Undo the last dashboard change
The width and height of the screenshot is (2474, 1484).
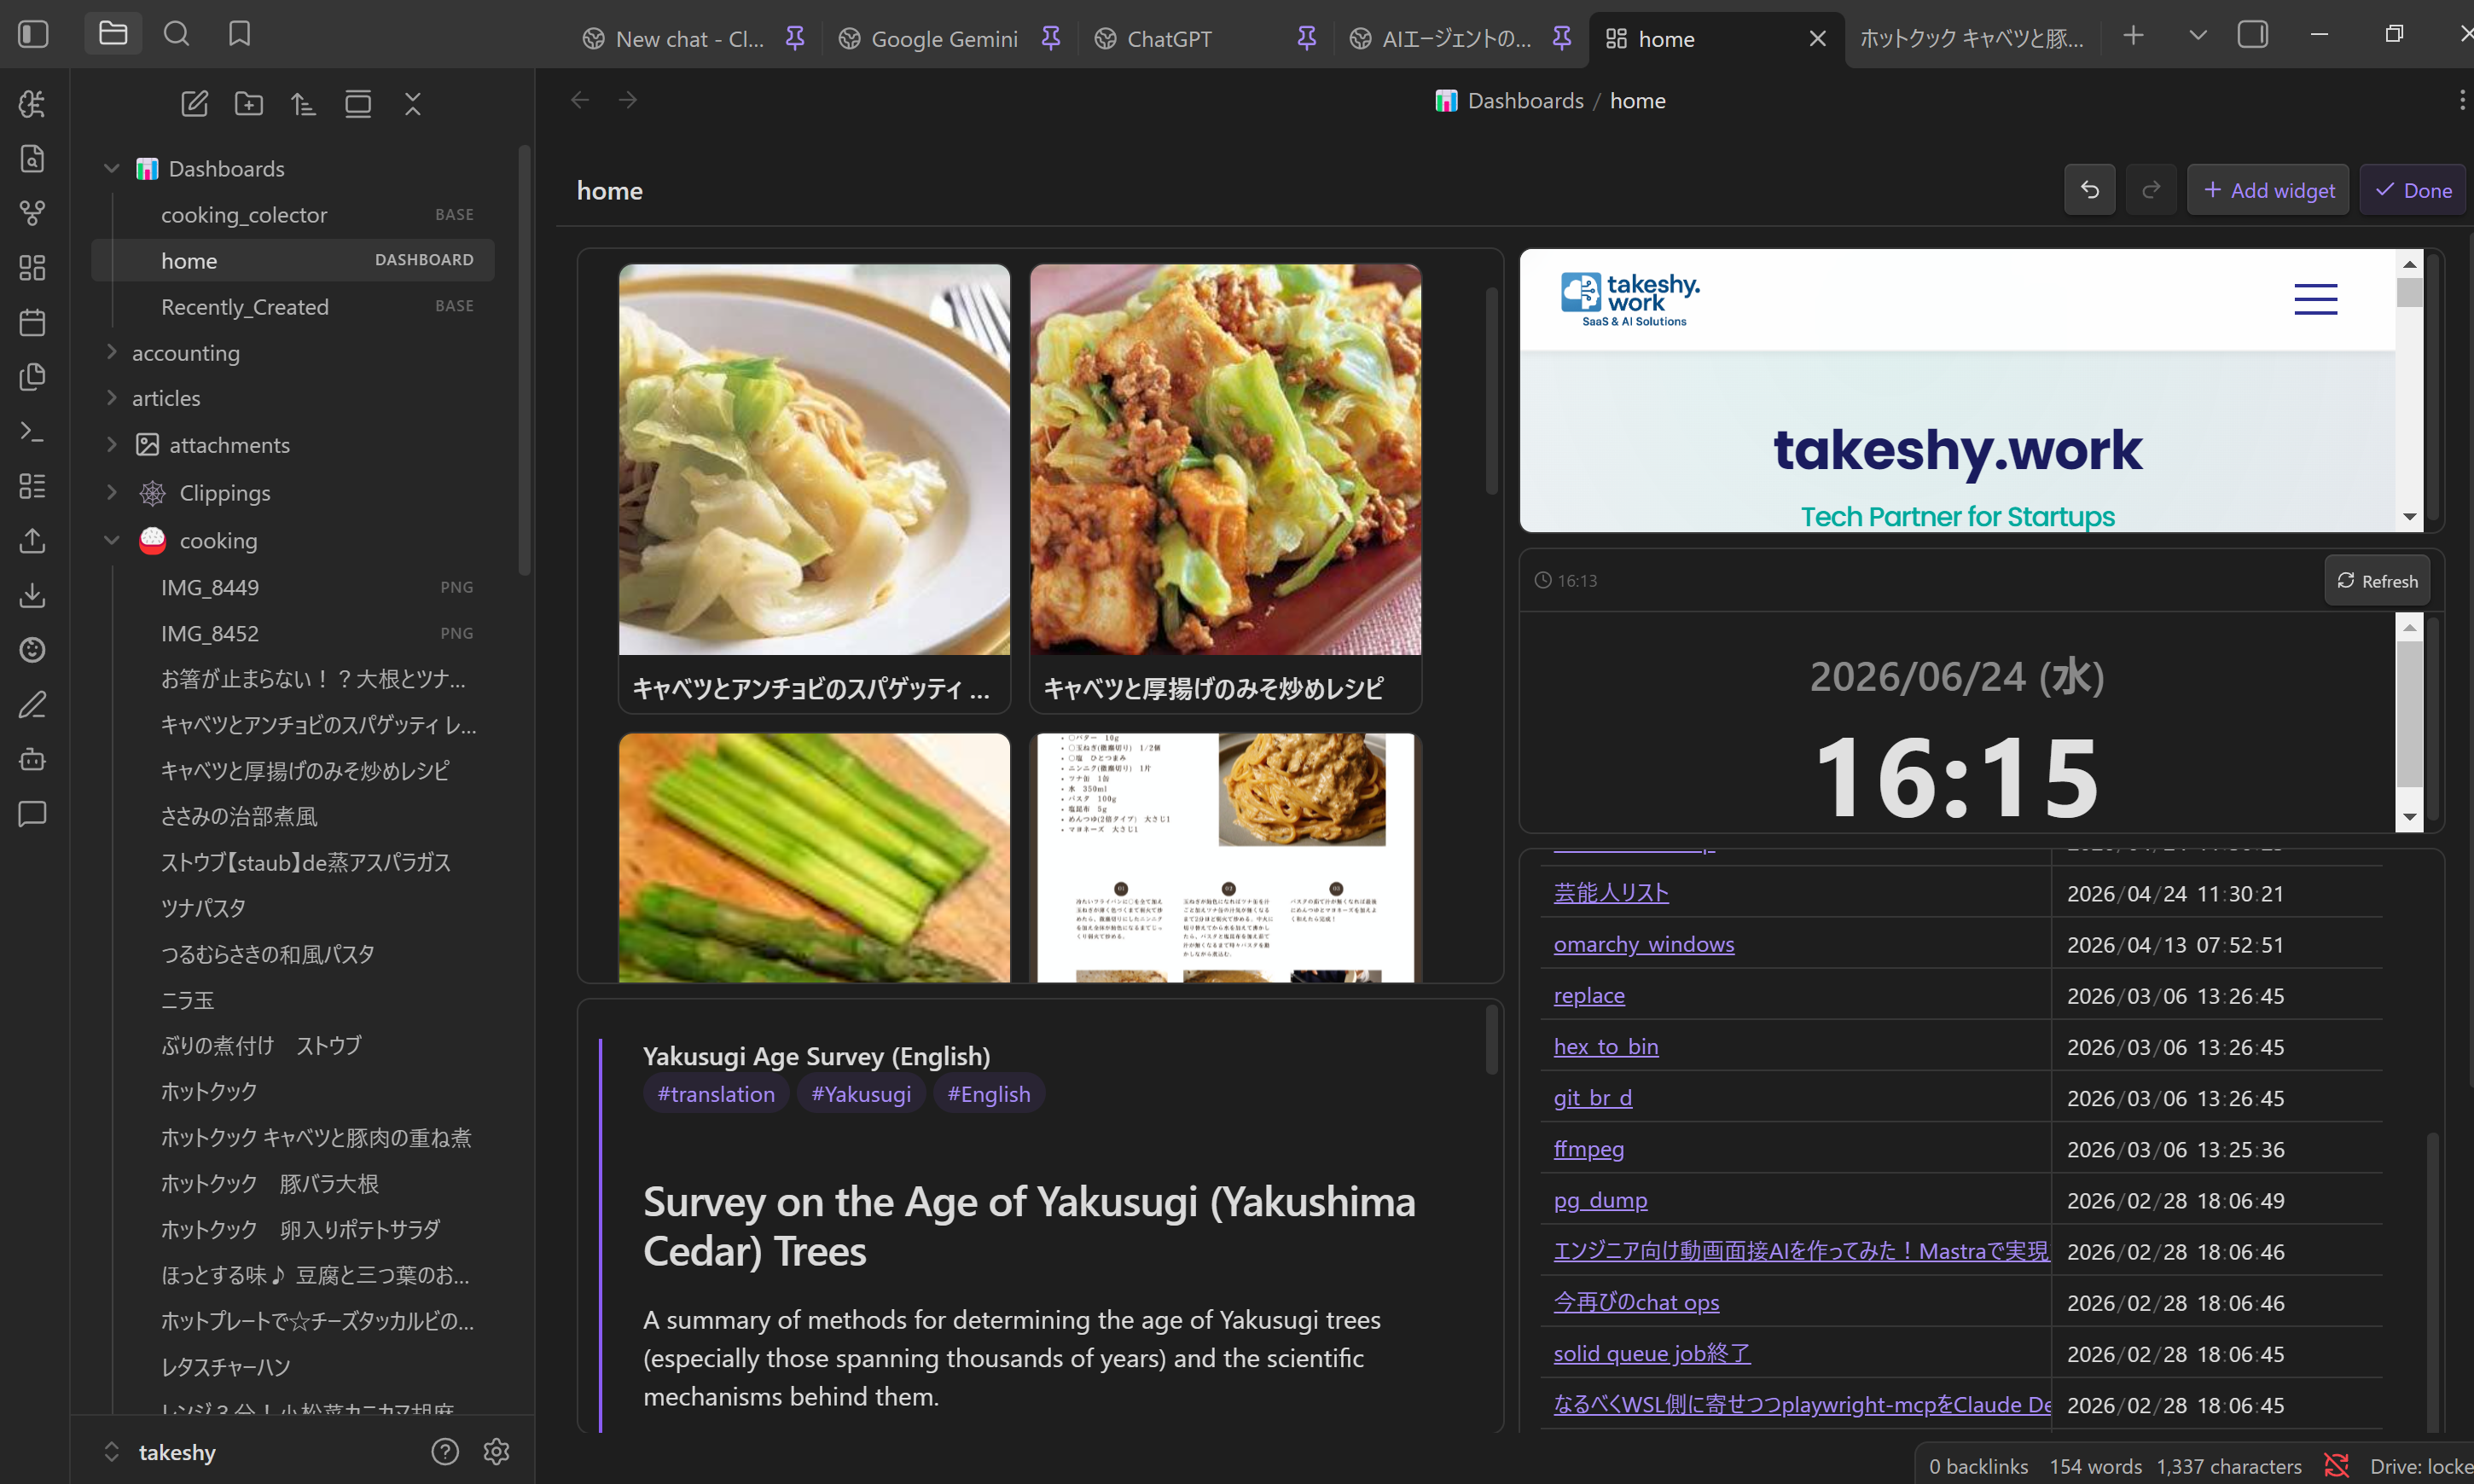click(x=2090, y=190)
